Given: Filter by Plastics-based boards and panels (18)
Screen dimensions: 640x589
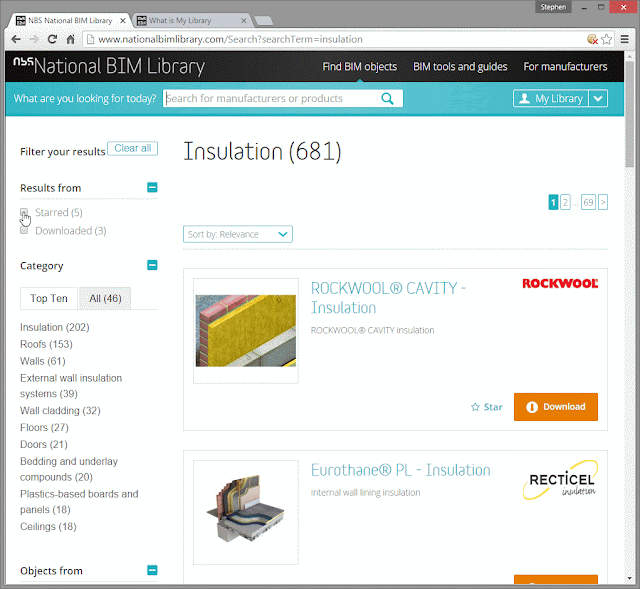Looking at the screenshot, I should coord(79,502).
